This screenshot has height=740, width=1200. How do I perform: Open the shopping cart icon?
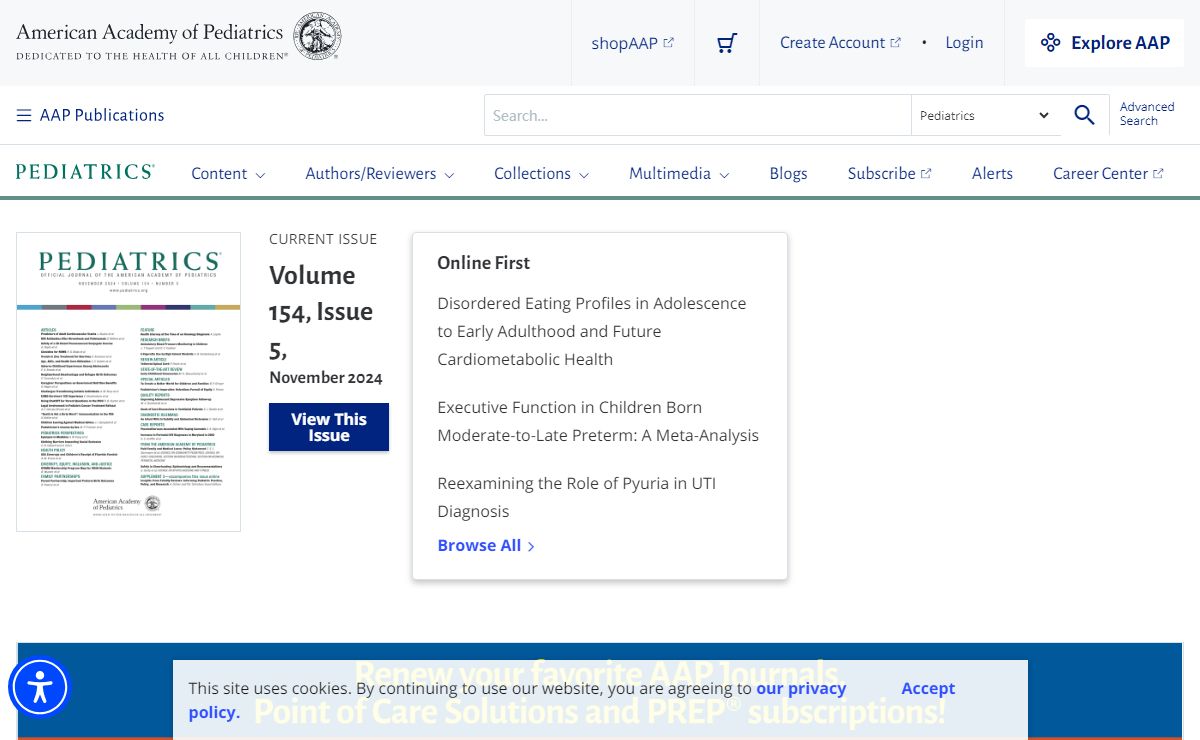pyautogui.click(x=727, y=43)
